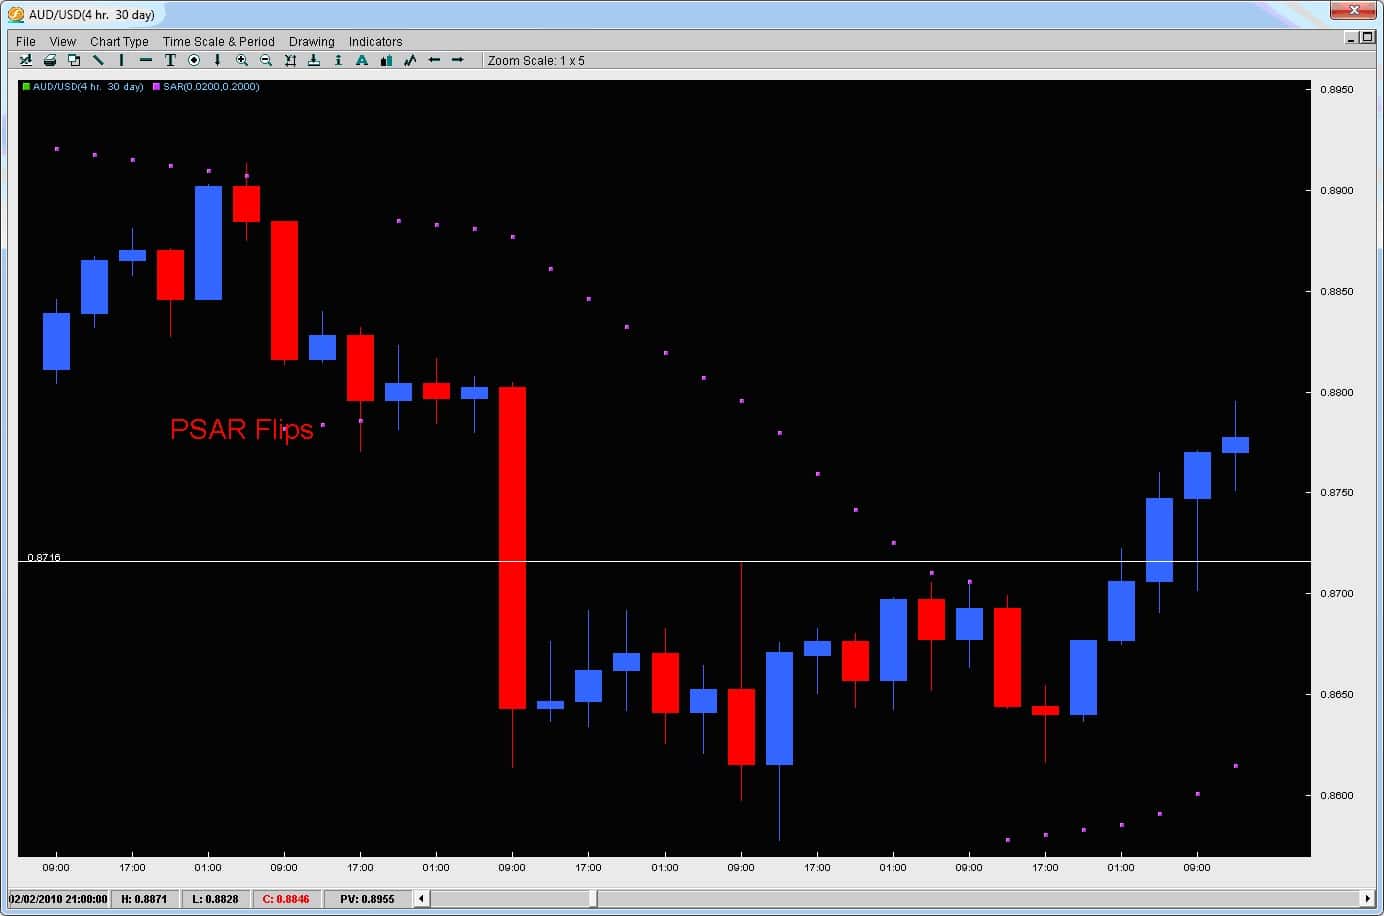
Task: Click the new chart toolbar icon
Action: click(x=26, y=60)
